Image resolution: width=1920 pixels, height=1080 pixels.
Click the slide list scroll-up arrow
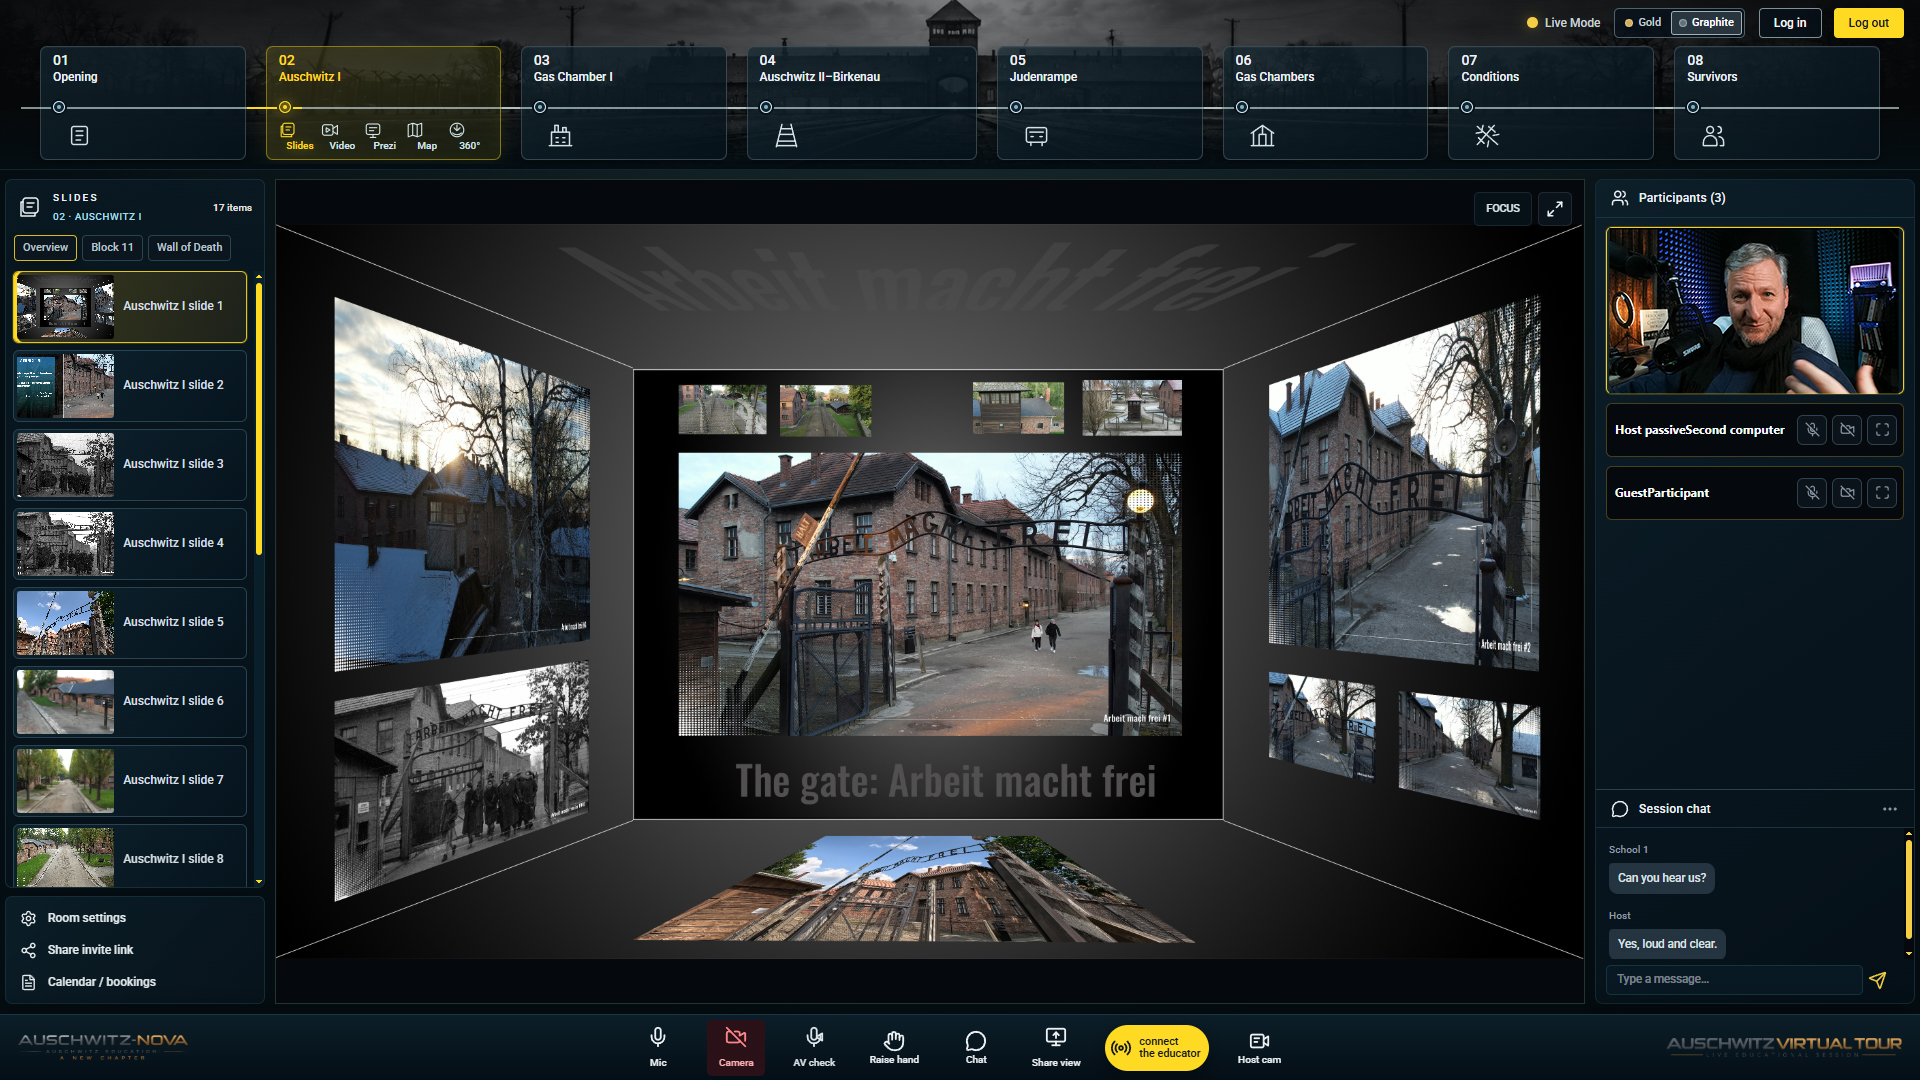tap(259, 276)
